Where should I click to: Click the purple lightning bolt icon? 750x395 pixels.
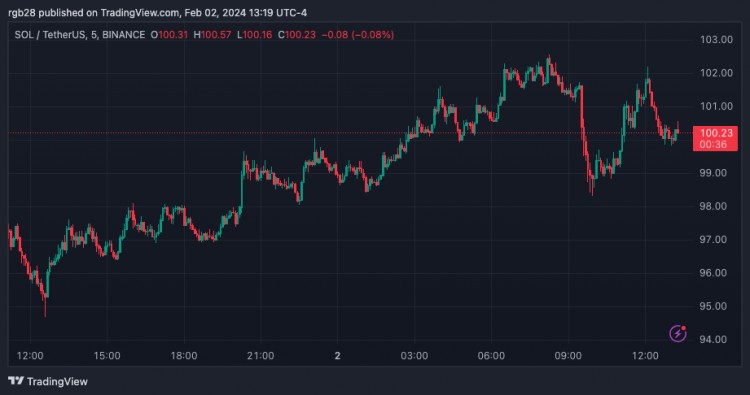pos(678,333)
